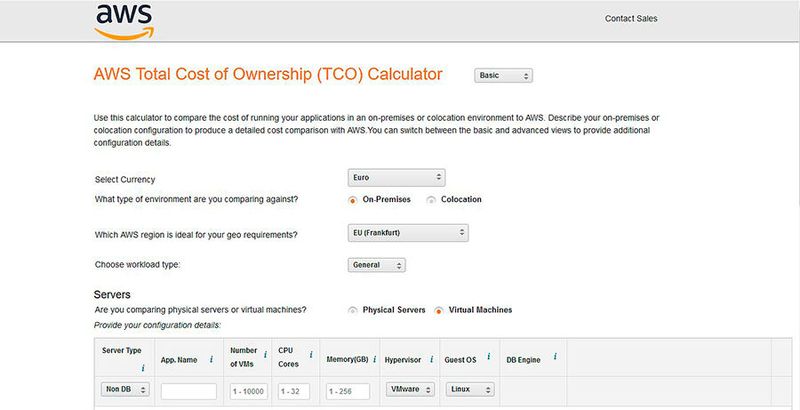Select the On-Premises radio button

pos(353,199)
